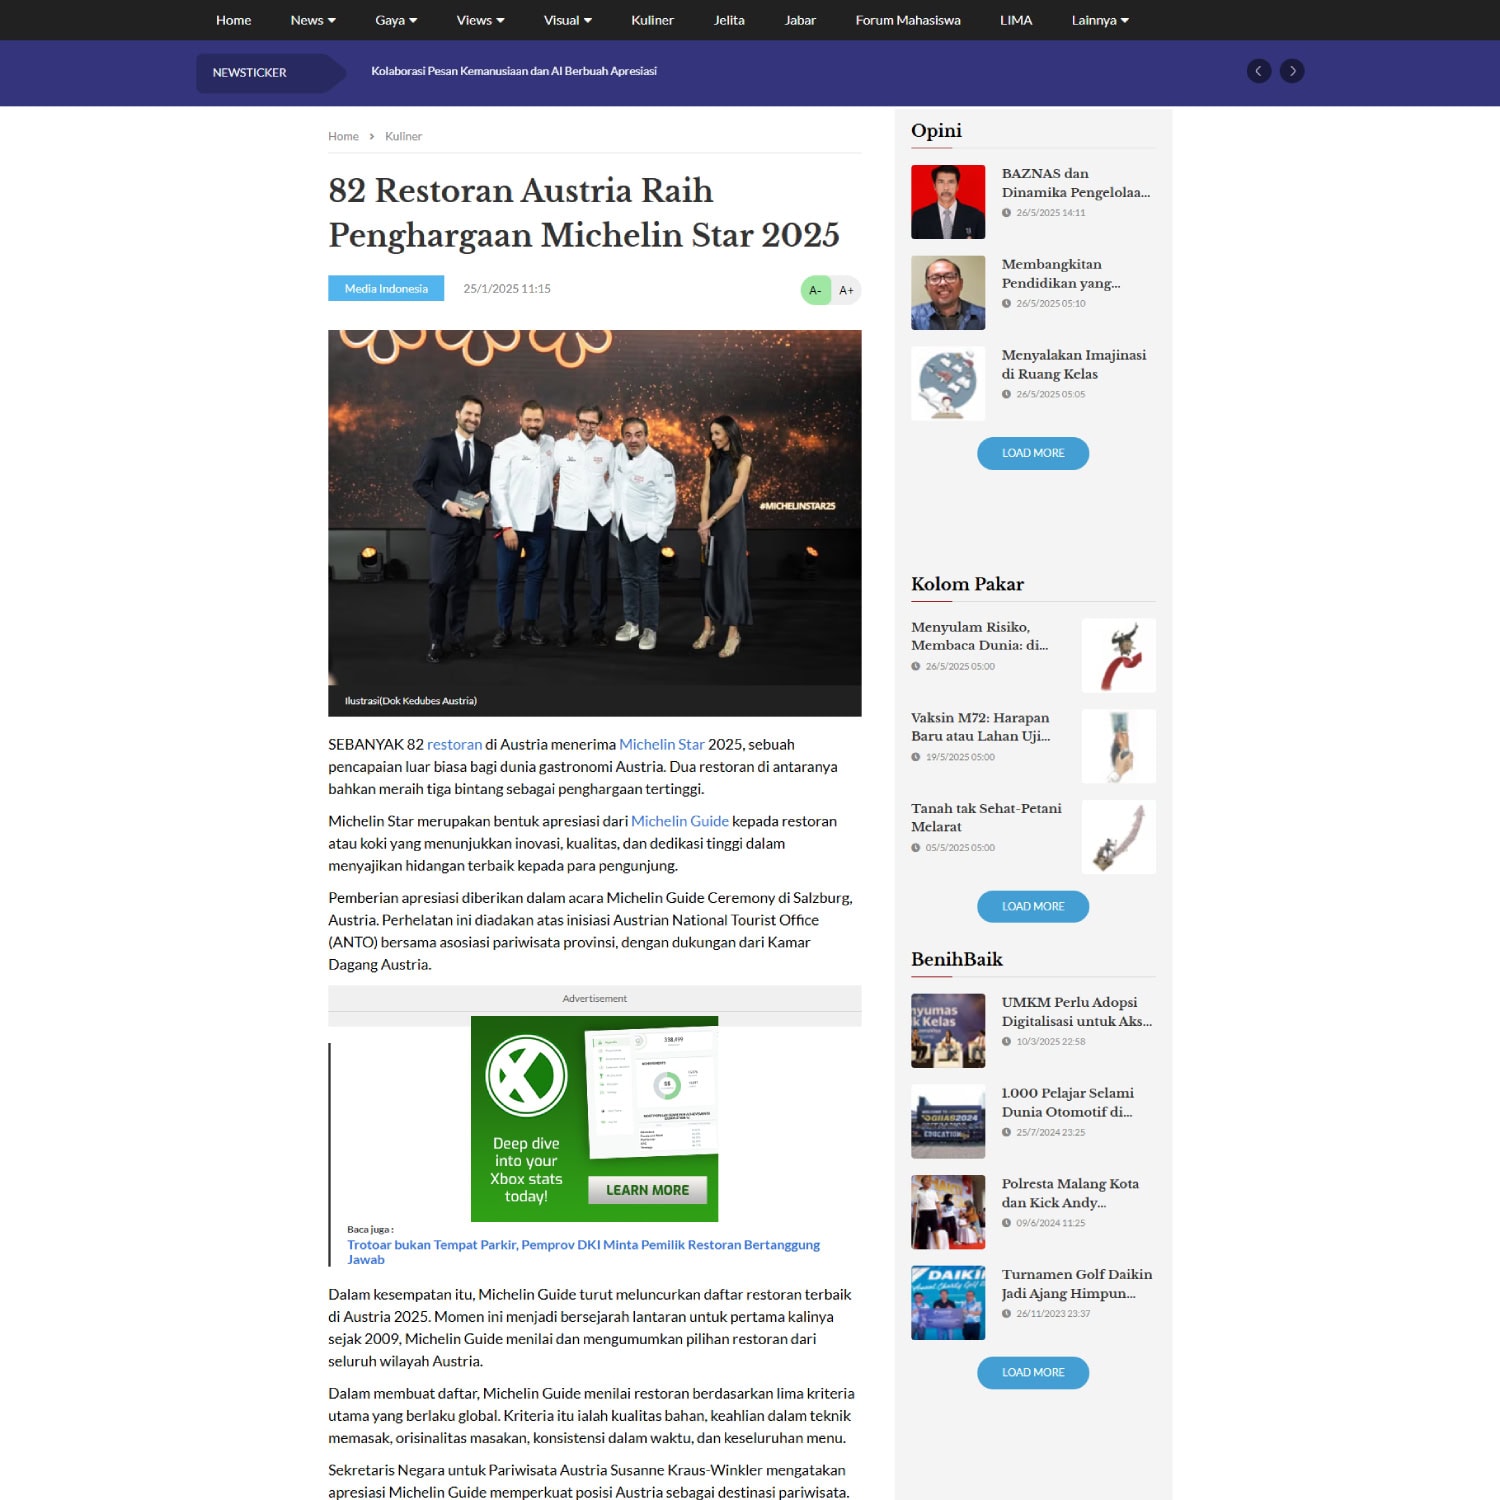The height and width of the screenshot is (1500, 1500).
Task: Open Vaksin M72 Harapan Baru article
Action: click(981, 727)
